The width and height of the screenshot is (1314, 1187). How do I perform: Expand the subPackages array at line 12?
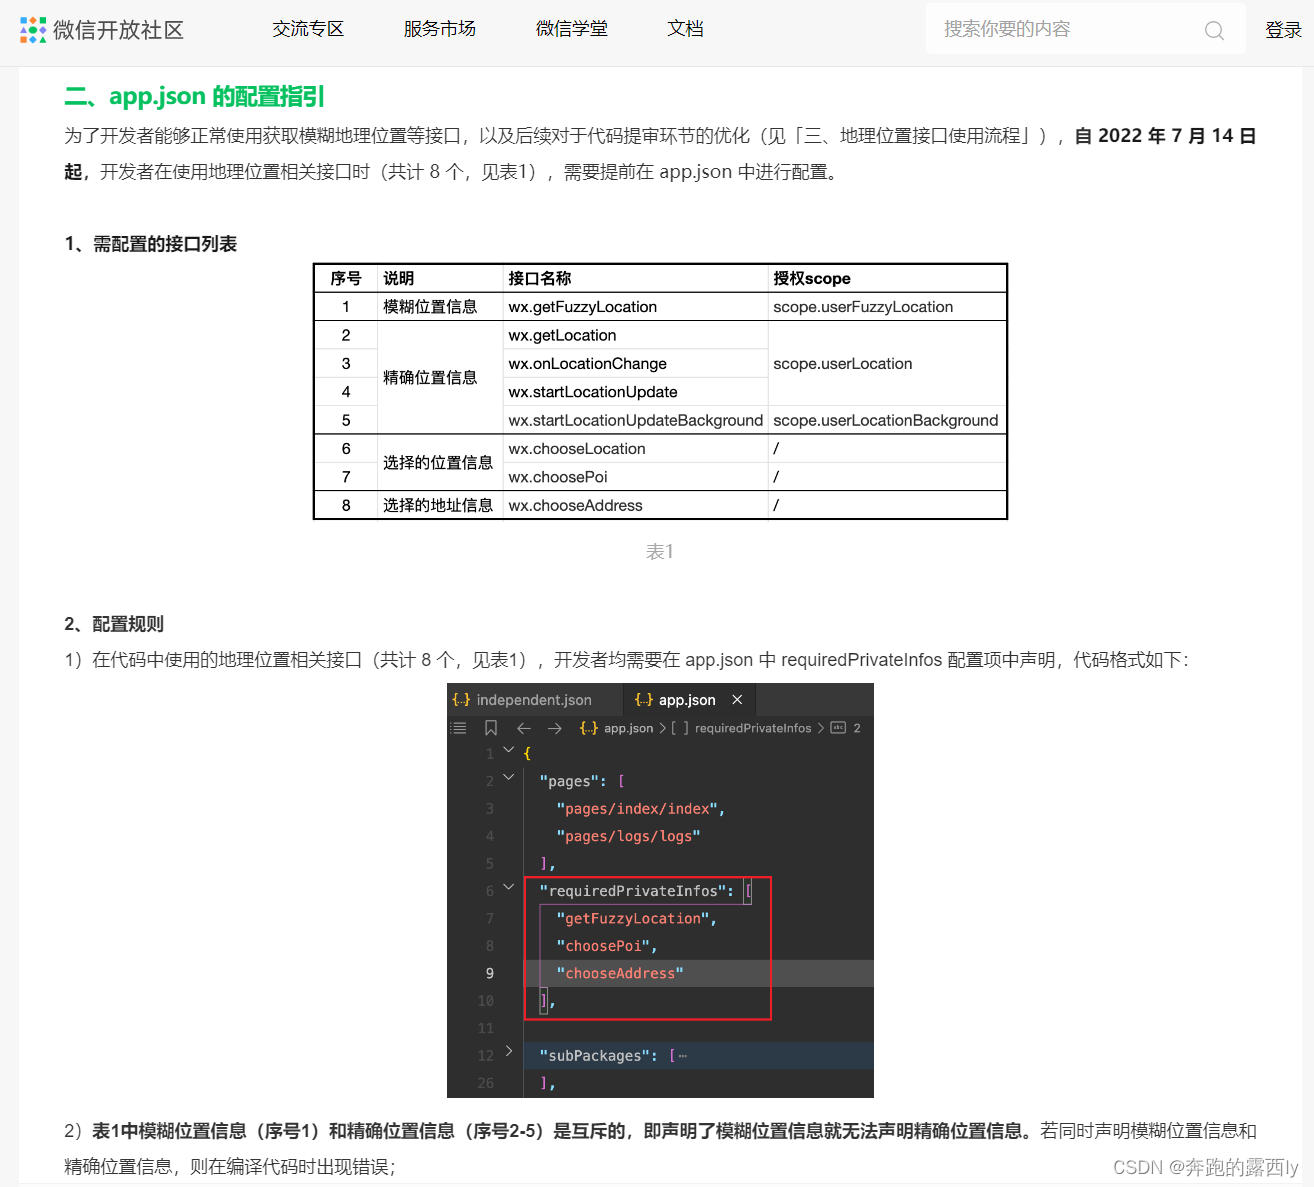pos(510,1051)
